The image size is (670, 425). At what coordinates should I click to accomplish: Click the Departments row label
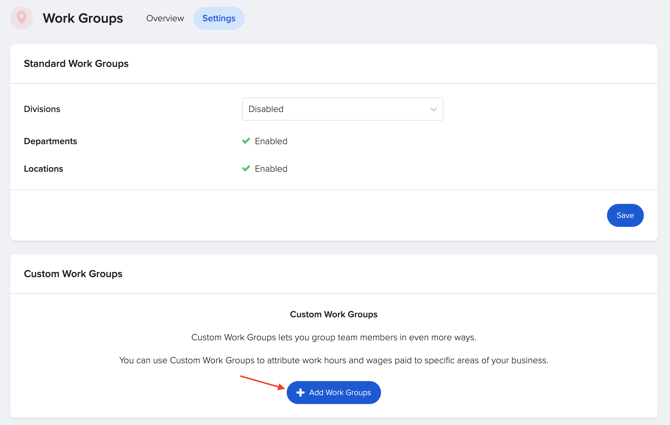(50, 141)
